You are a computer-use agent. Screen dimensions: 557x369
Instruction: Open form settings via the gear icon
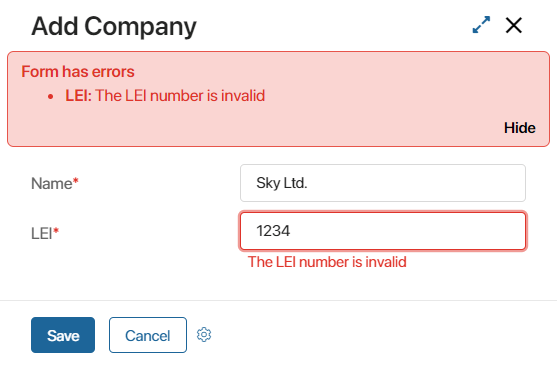[204, 335]
